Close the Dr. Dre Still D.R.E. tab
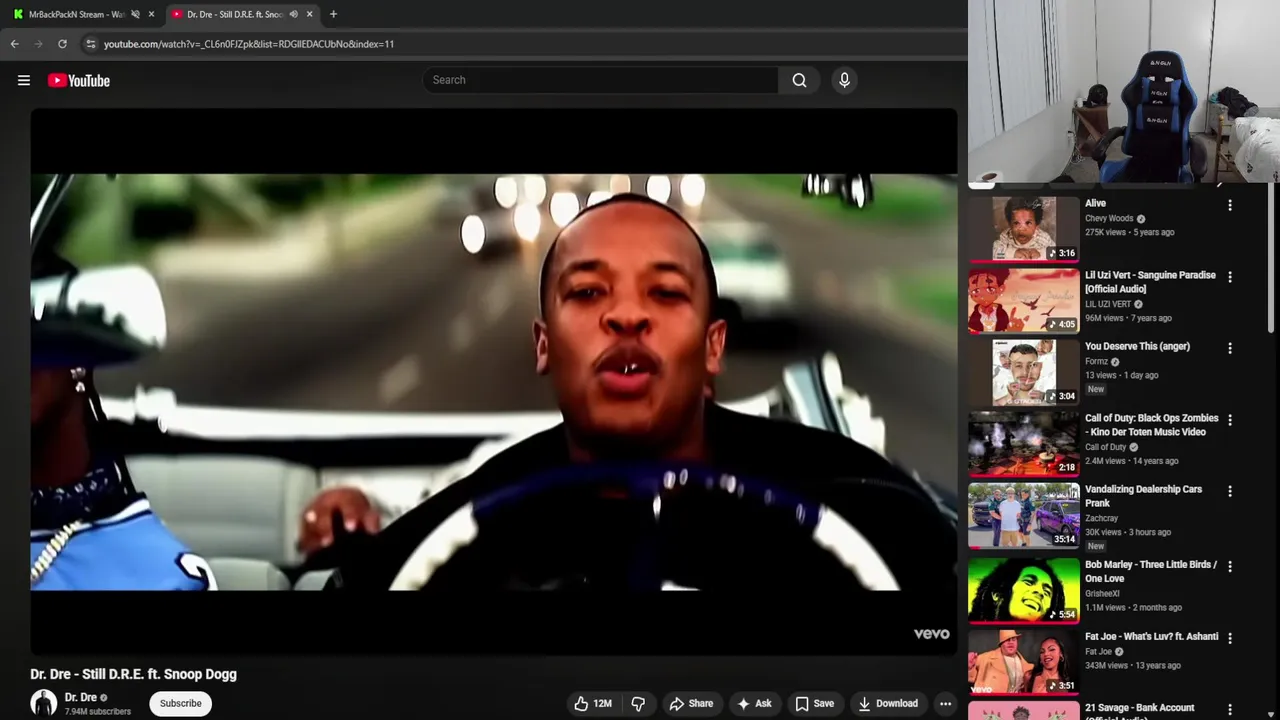This screenshot has width=1280, height=720. [309, 14]
